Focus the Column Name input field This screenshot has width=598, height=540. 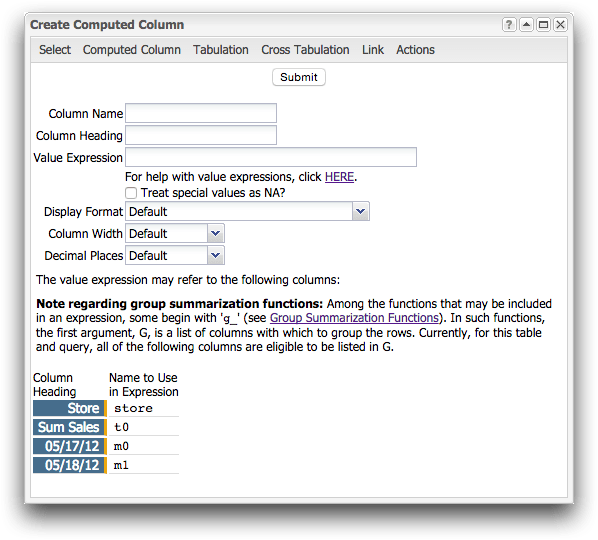tap(201, 113)
